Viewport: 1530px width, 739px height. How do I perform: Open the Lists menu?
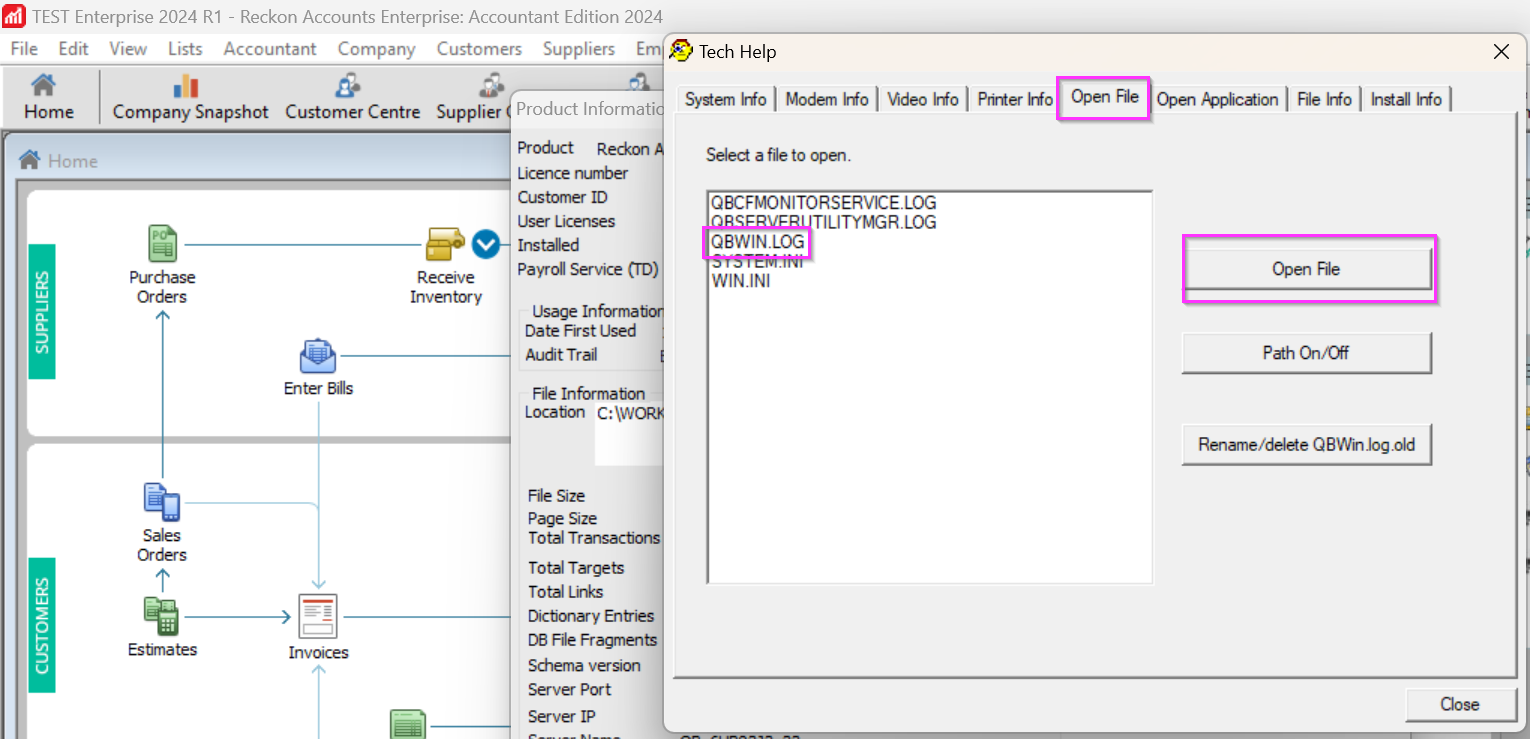point(185,49)
